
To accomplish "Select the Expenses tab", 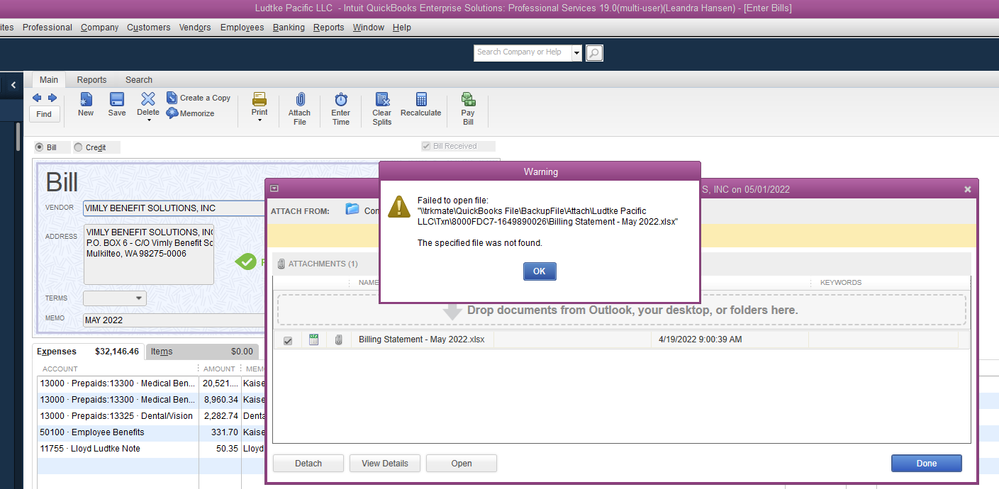I will 89,351.
